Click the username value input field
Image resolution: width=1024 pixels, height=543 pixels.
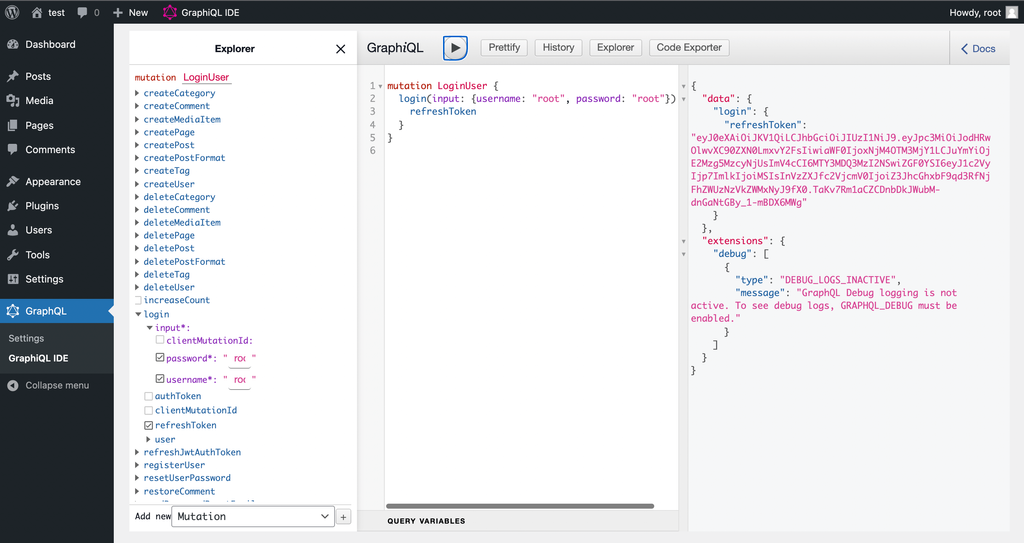(x=240, y=380)
